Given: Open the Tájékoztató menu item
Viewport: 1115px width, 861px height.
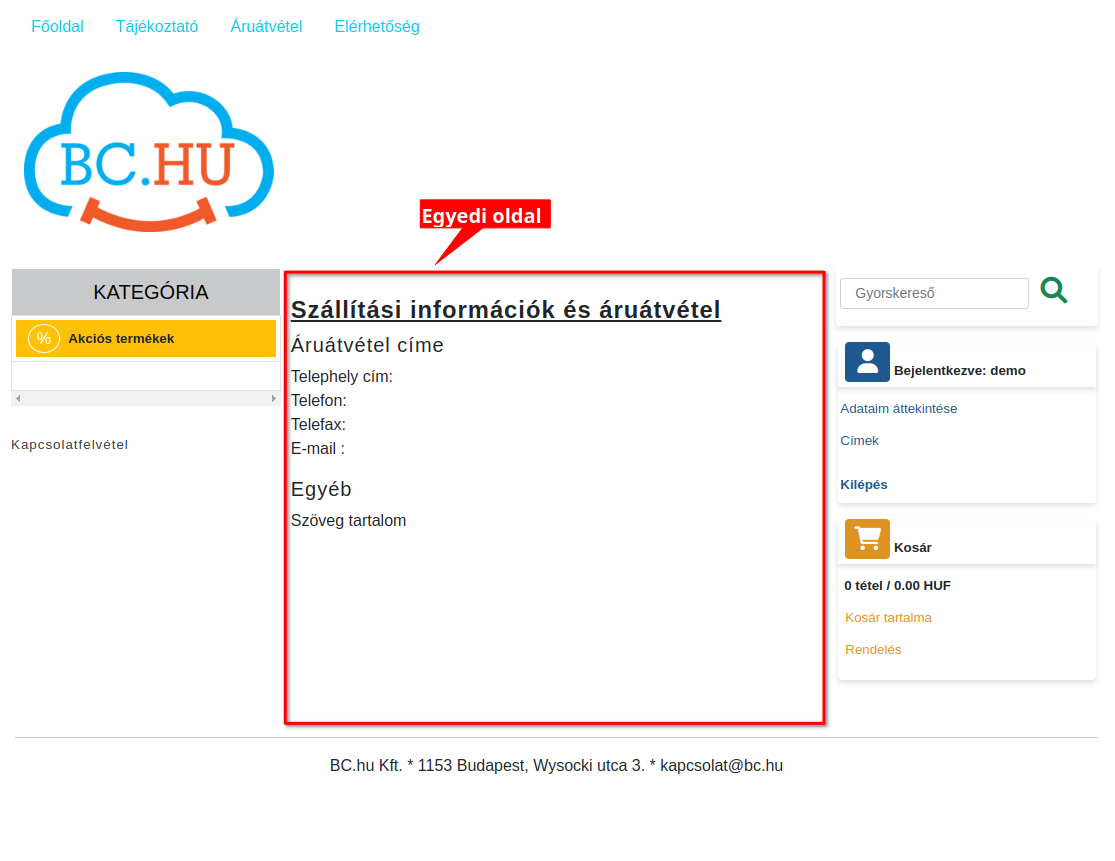Looking at the screenshot, I should click(157, 26).
